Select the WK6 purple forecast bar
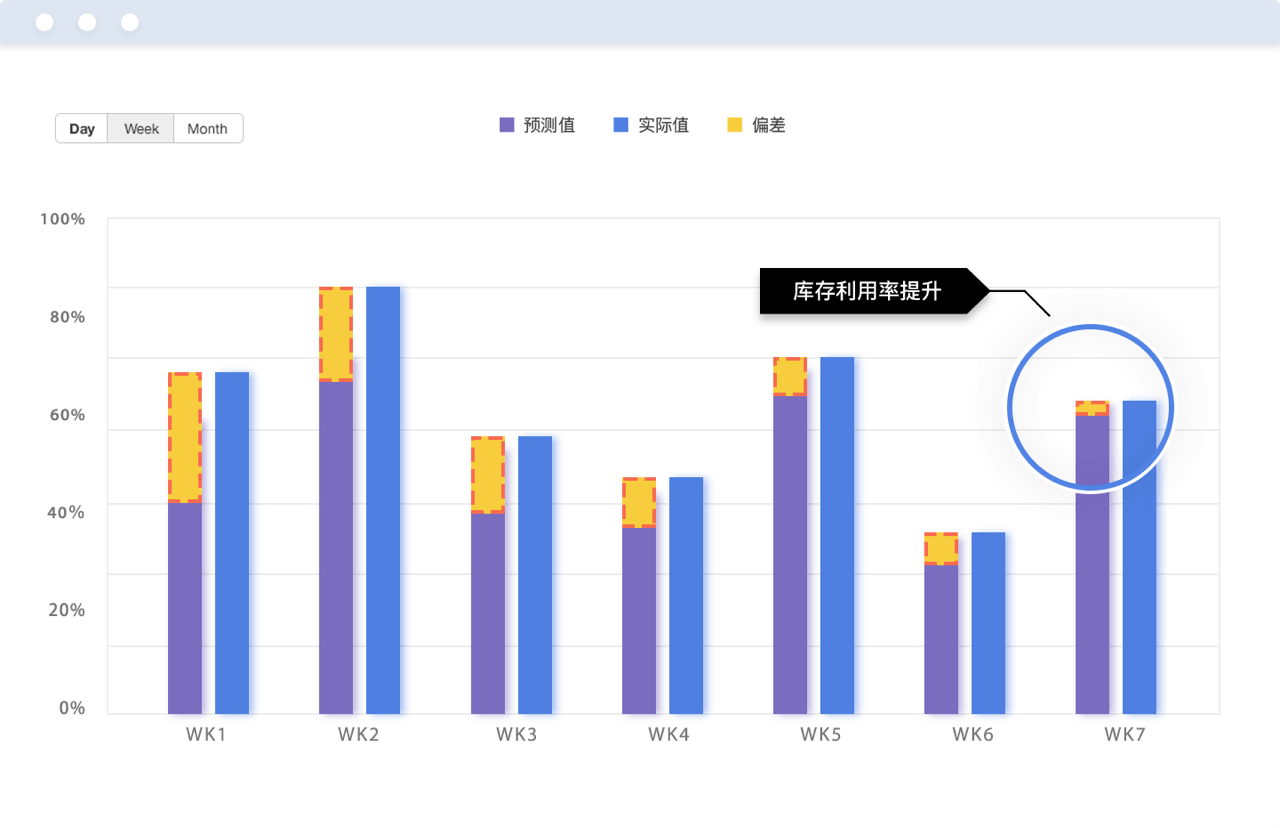1280x828 pixels. pos(941,639)
